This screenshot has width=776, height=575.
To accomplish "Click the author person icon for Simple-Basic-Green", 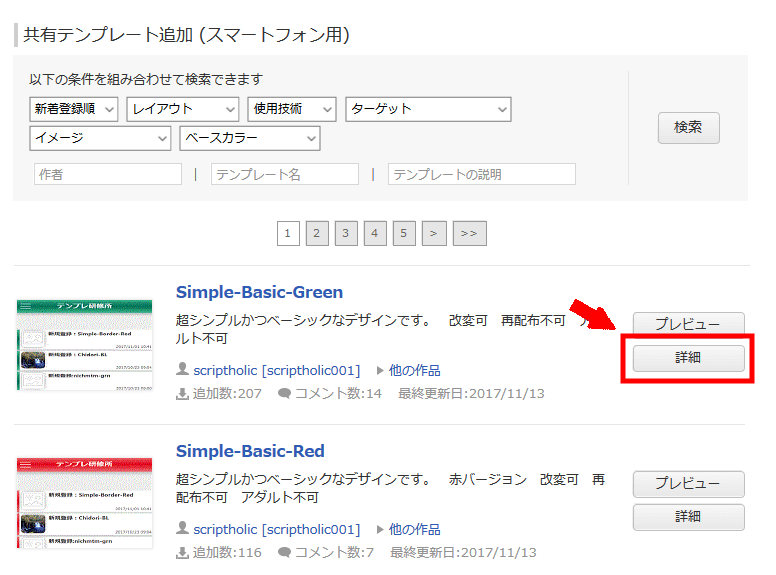I will [x=183, y=369].
